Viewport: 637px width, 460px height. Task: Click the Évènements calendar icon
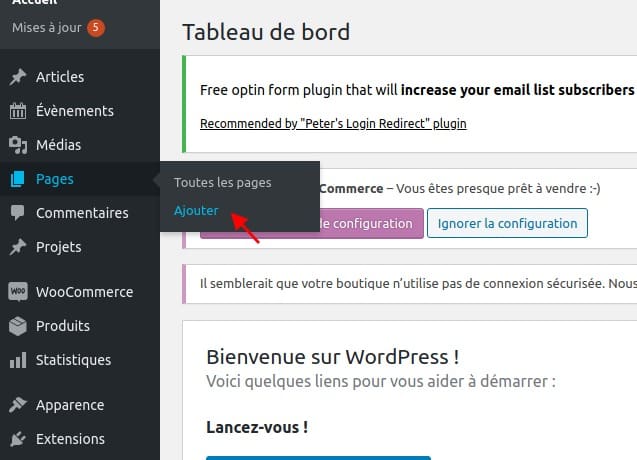18,111
